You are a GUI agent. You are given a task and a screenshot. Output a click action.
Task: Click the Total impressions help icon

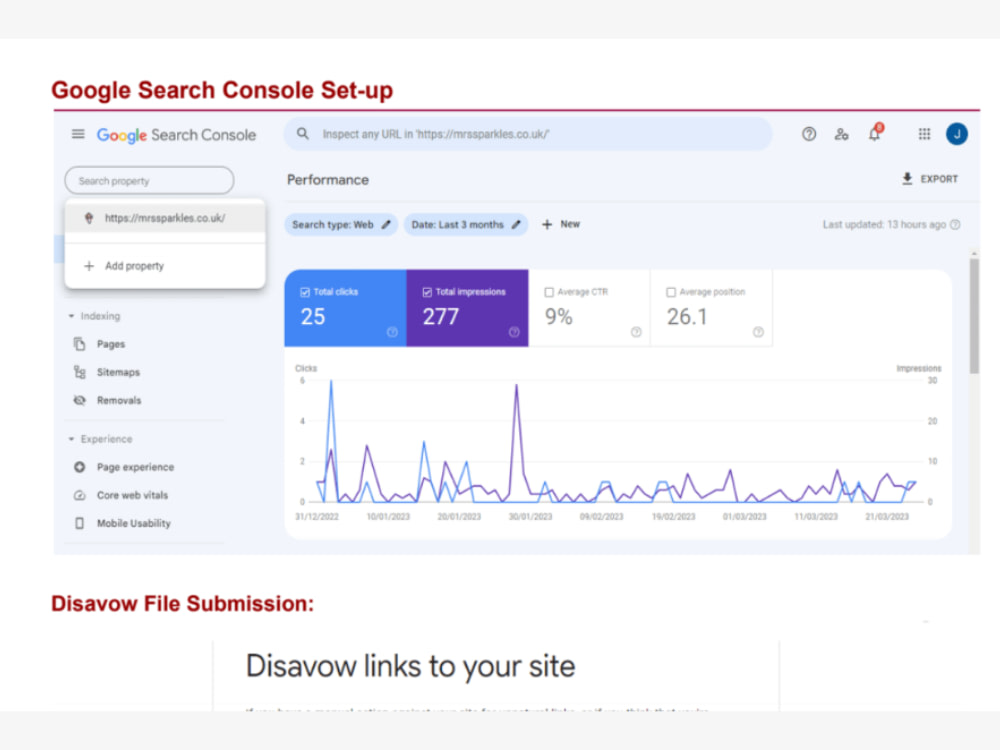coord(514,332)
